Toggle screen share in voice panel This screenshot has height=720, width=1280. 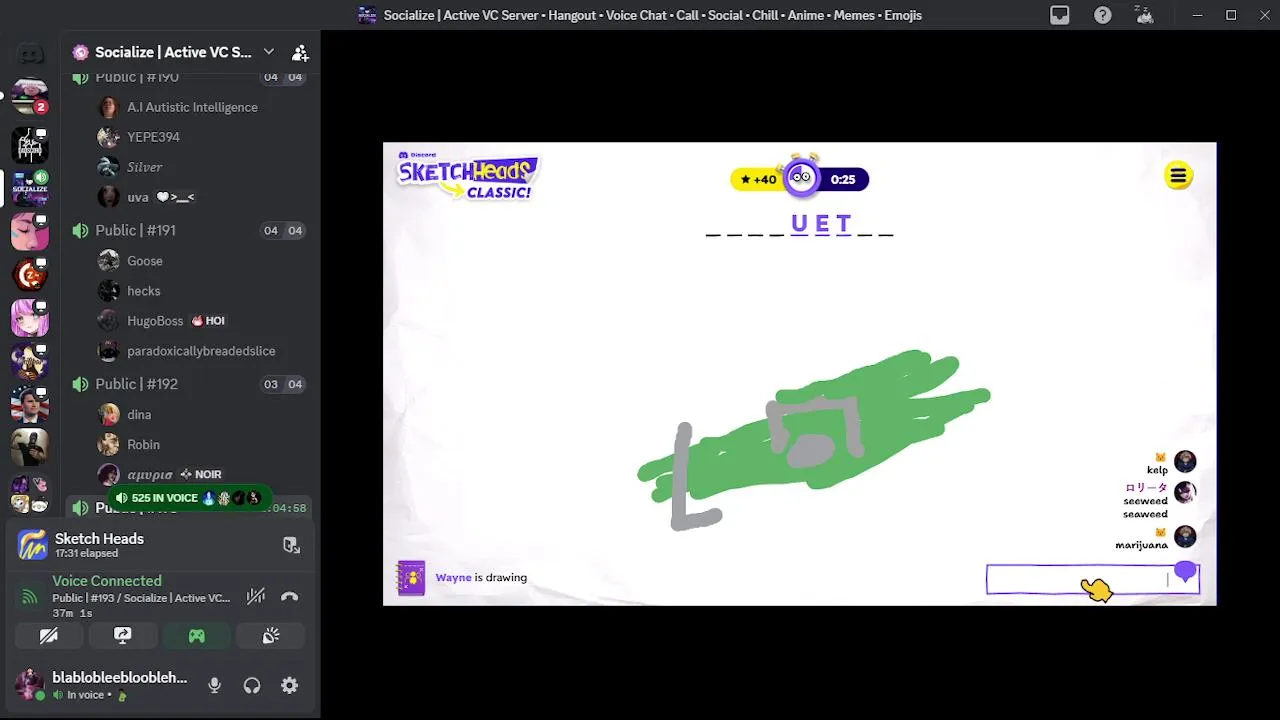tap(123, 635)
